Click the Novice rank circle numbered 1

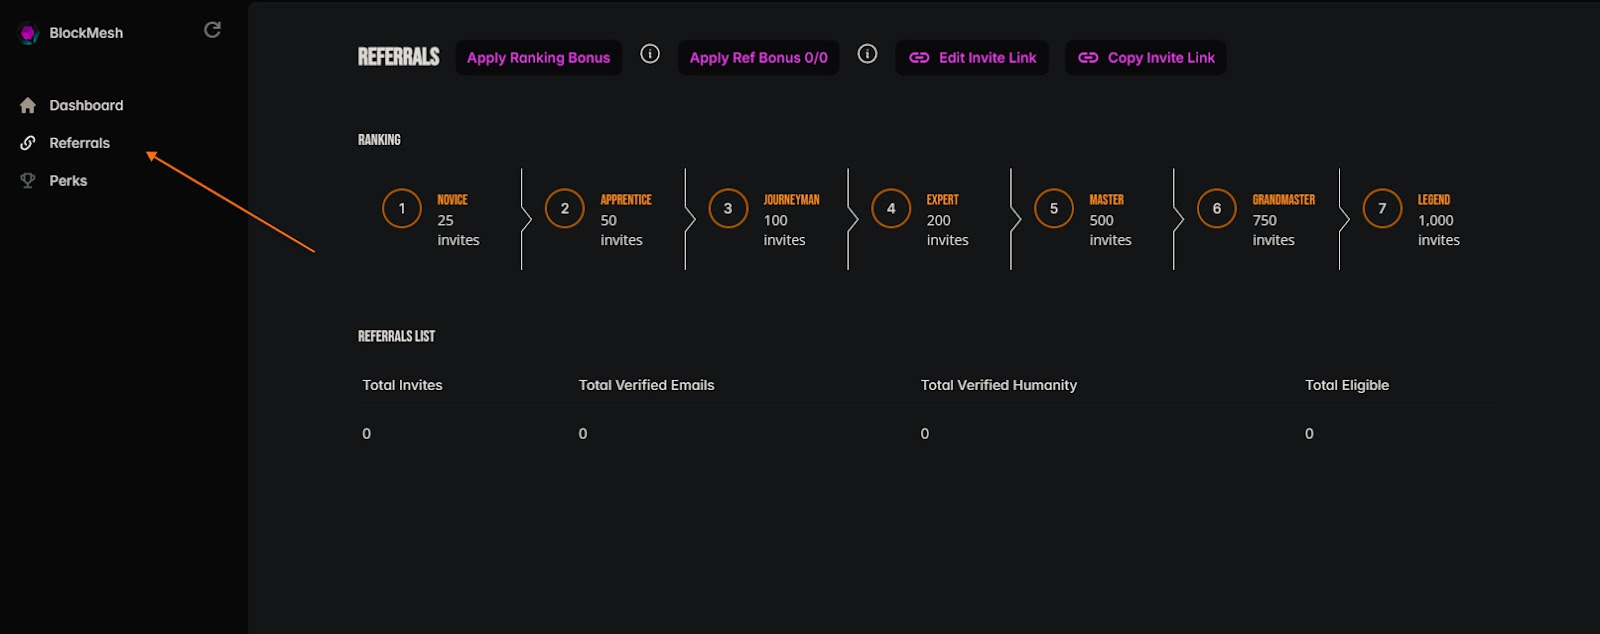402,208
